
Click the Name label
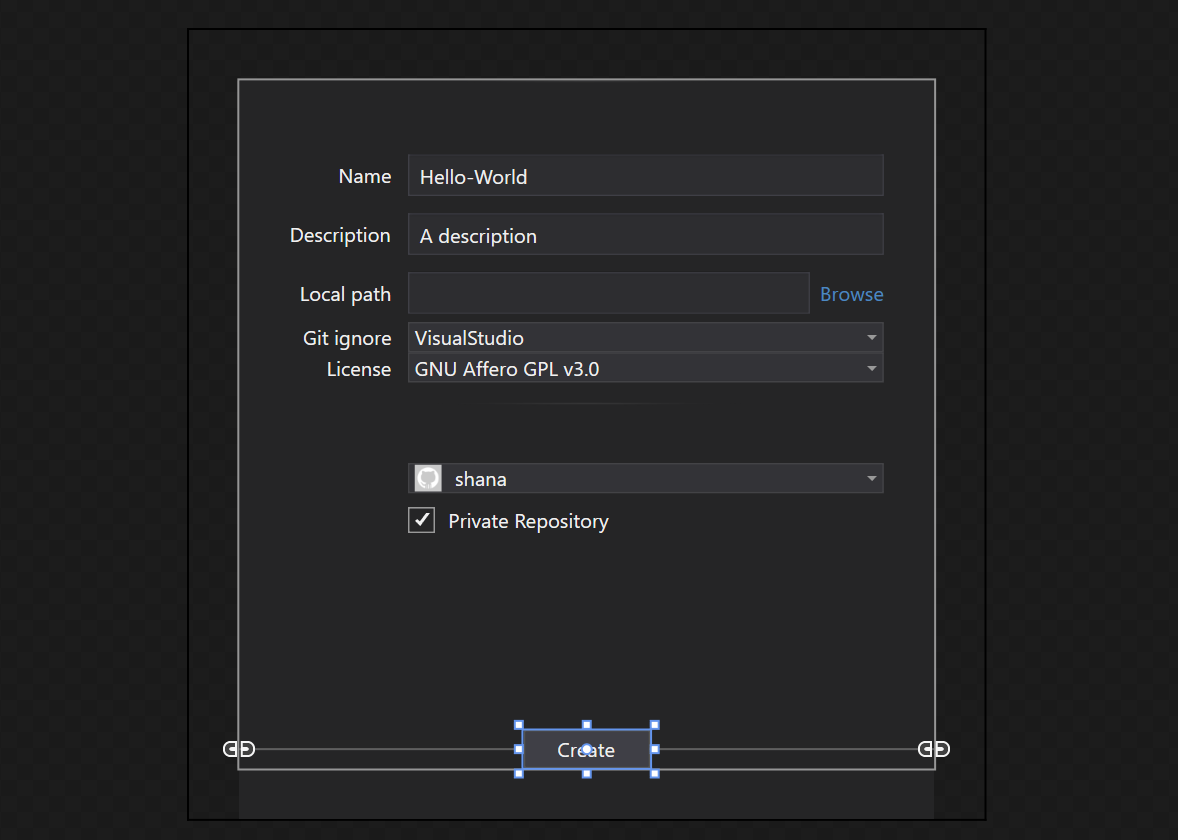(x=364, y=176)
